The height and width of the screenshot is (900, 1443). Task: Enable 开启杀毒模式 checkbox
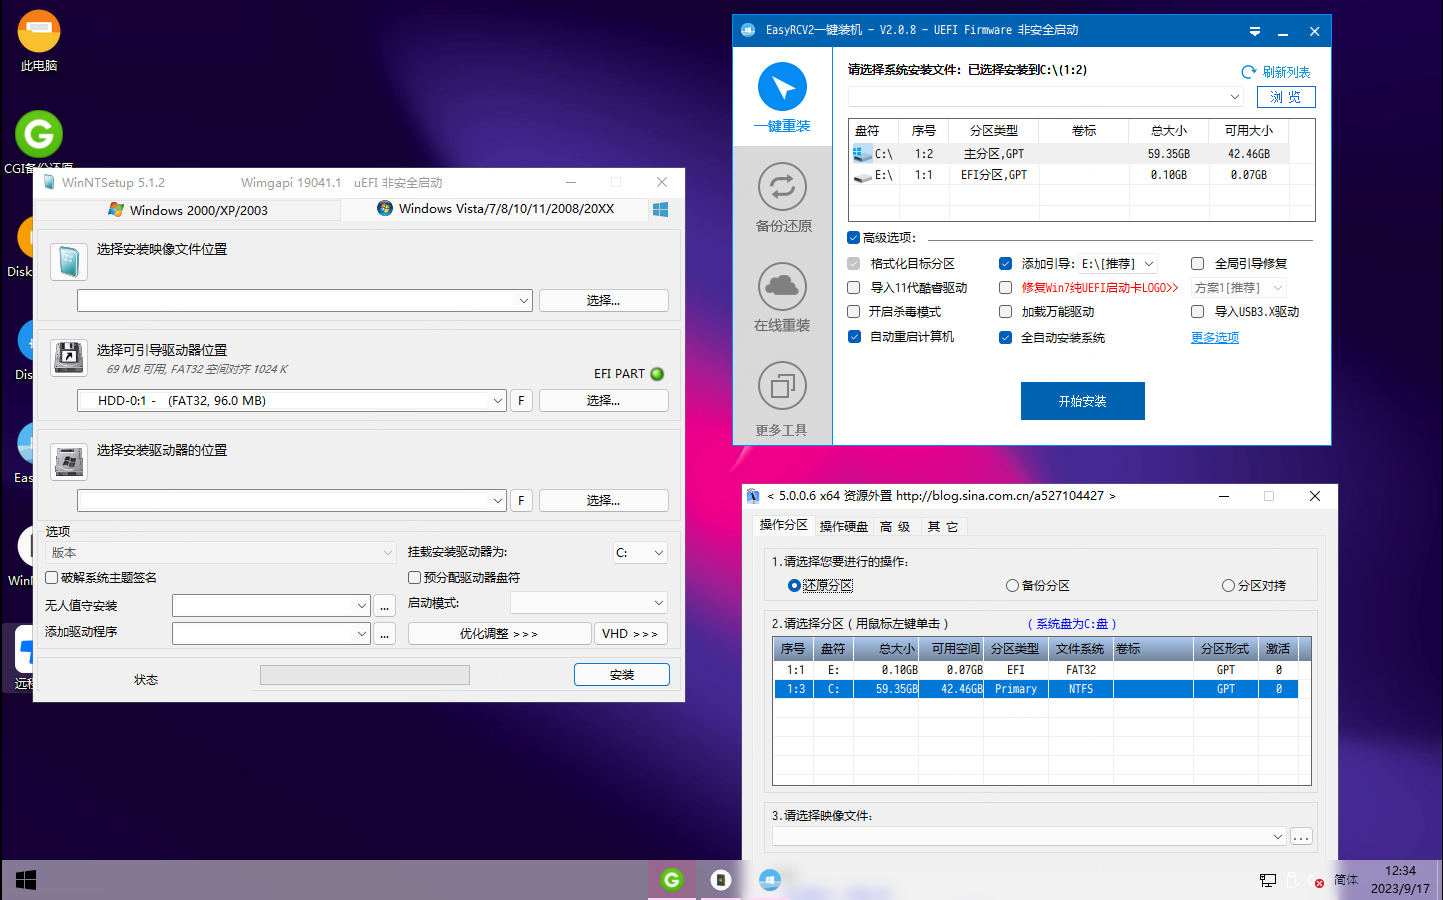(853, 312)
